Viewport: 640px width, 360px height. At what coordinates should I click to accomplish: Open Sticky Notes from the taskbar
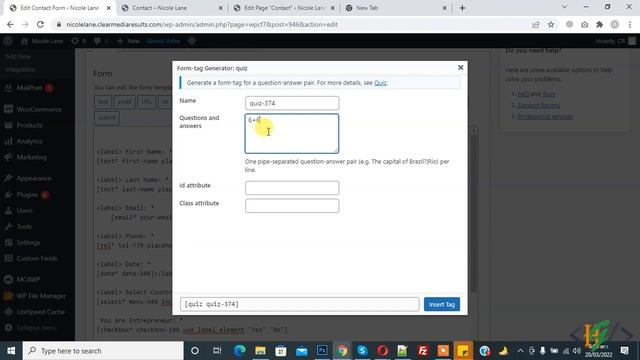[463, 351]
